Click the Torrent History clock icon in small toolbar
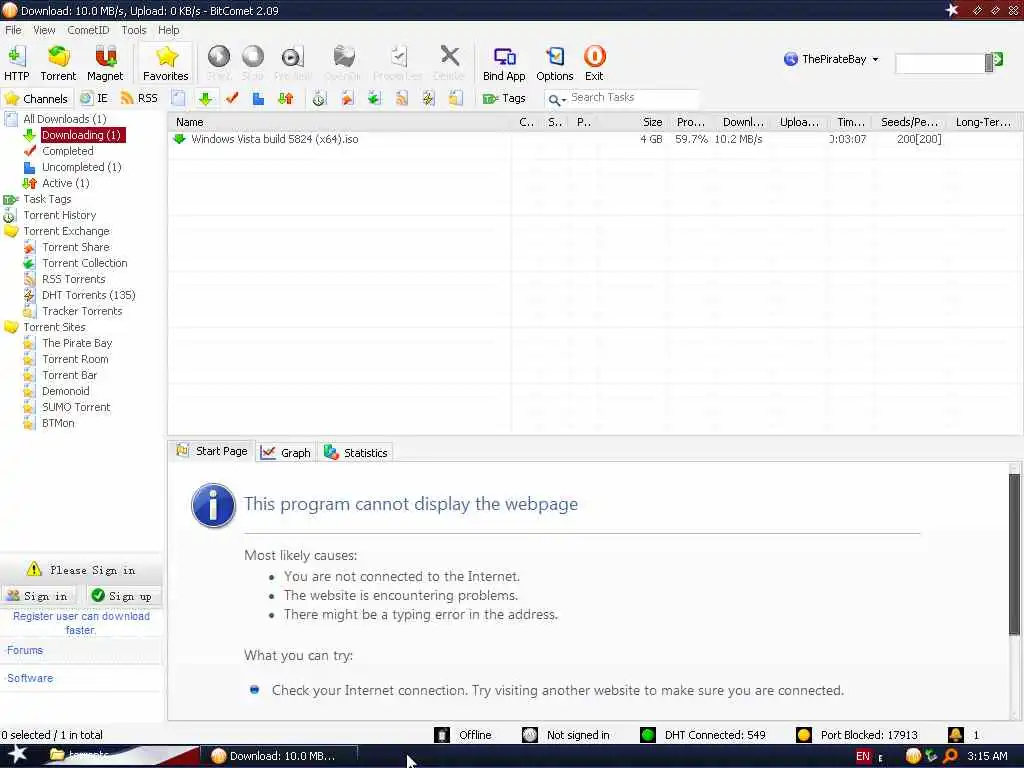Image resolution: width=1024 pixels, height=768 pixels. 319,99
